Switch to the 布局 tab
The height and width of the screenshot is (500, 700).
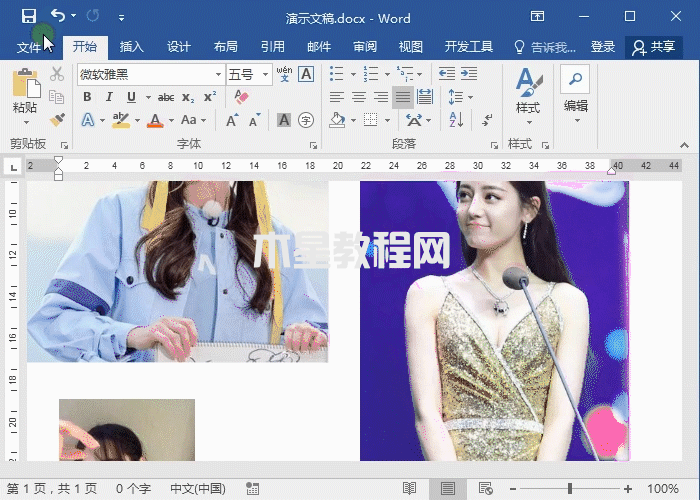click(x=225, y=46)
